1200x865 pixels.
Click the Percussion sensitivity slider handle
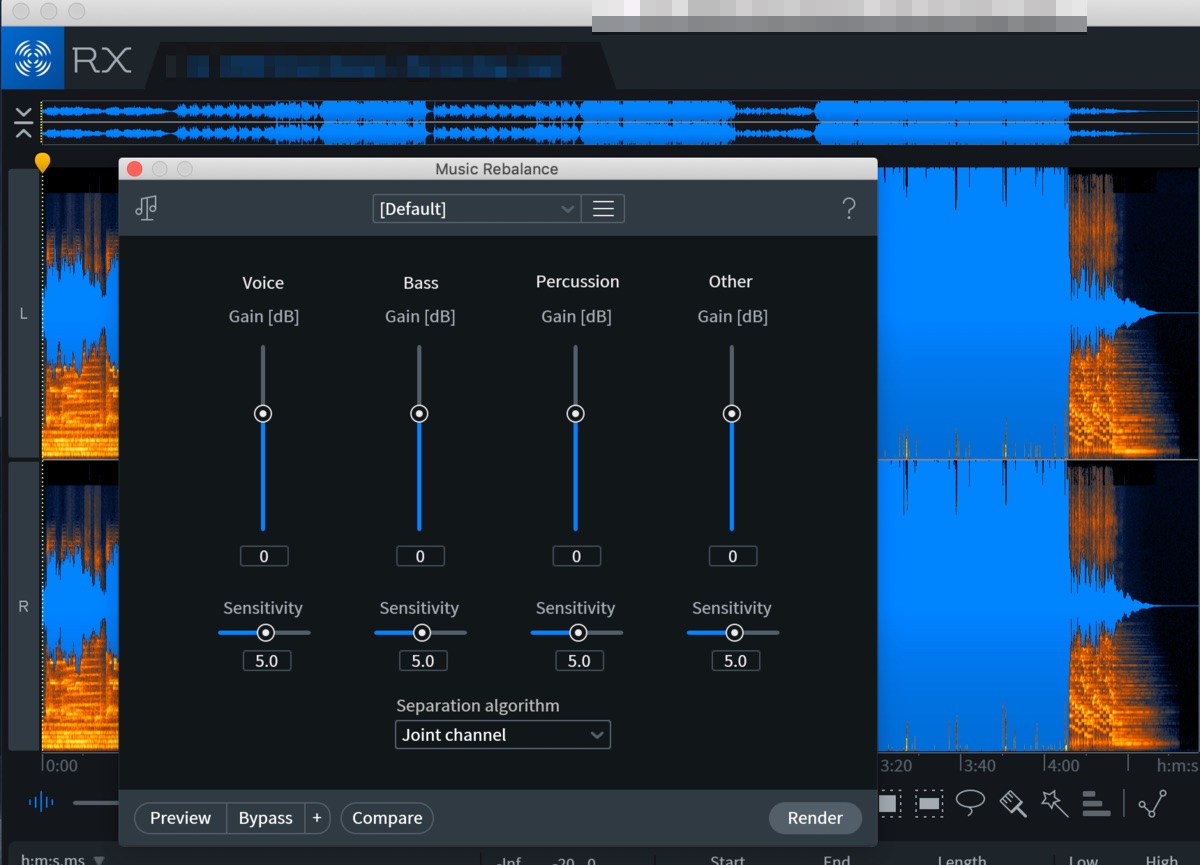[x=578, y=632]
